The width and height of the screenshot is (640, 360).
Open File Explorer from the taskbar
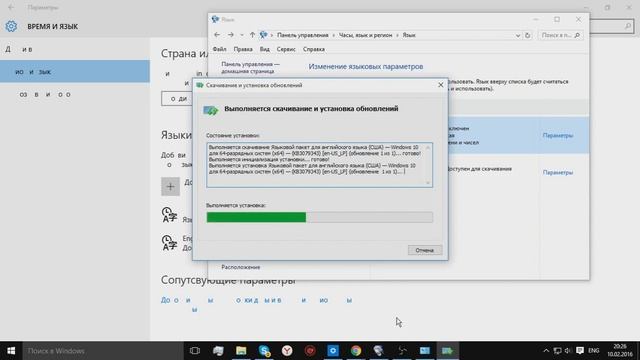241,351
